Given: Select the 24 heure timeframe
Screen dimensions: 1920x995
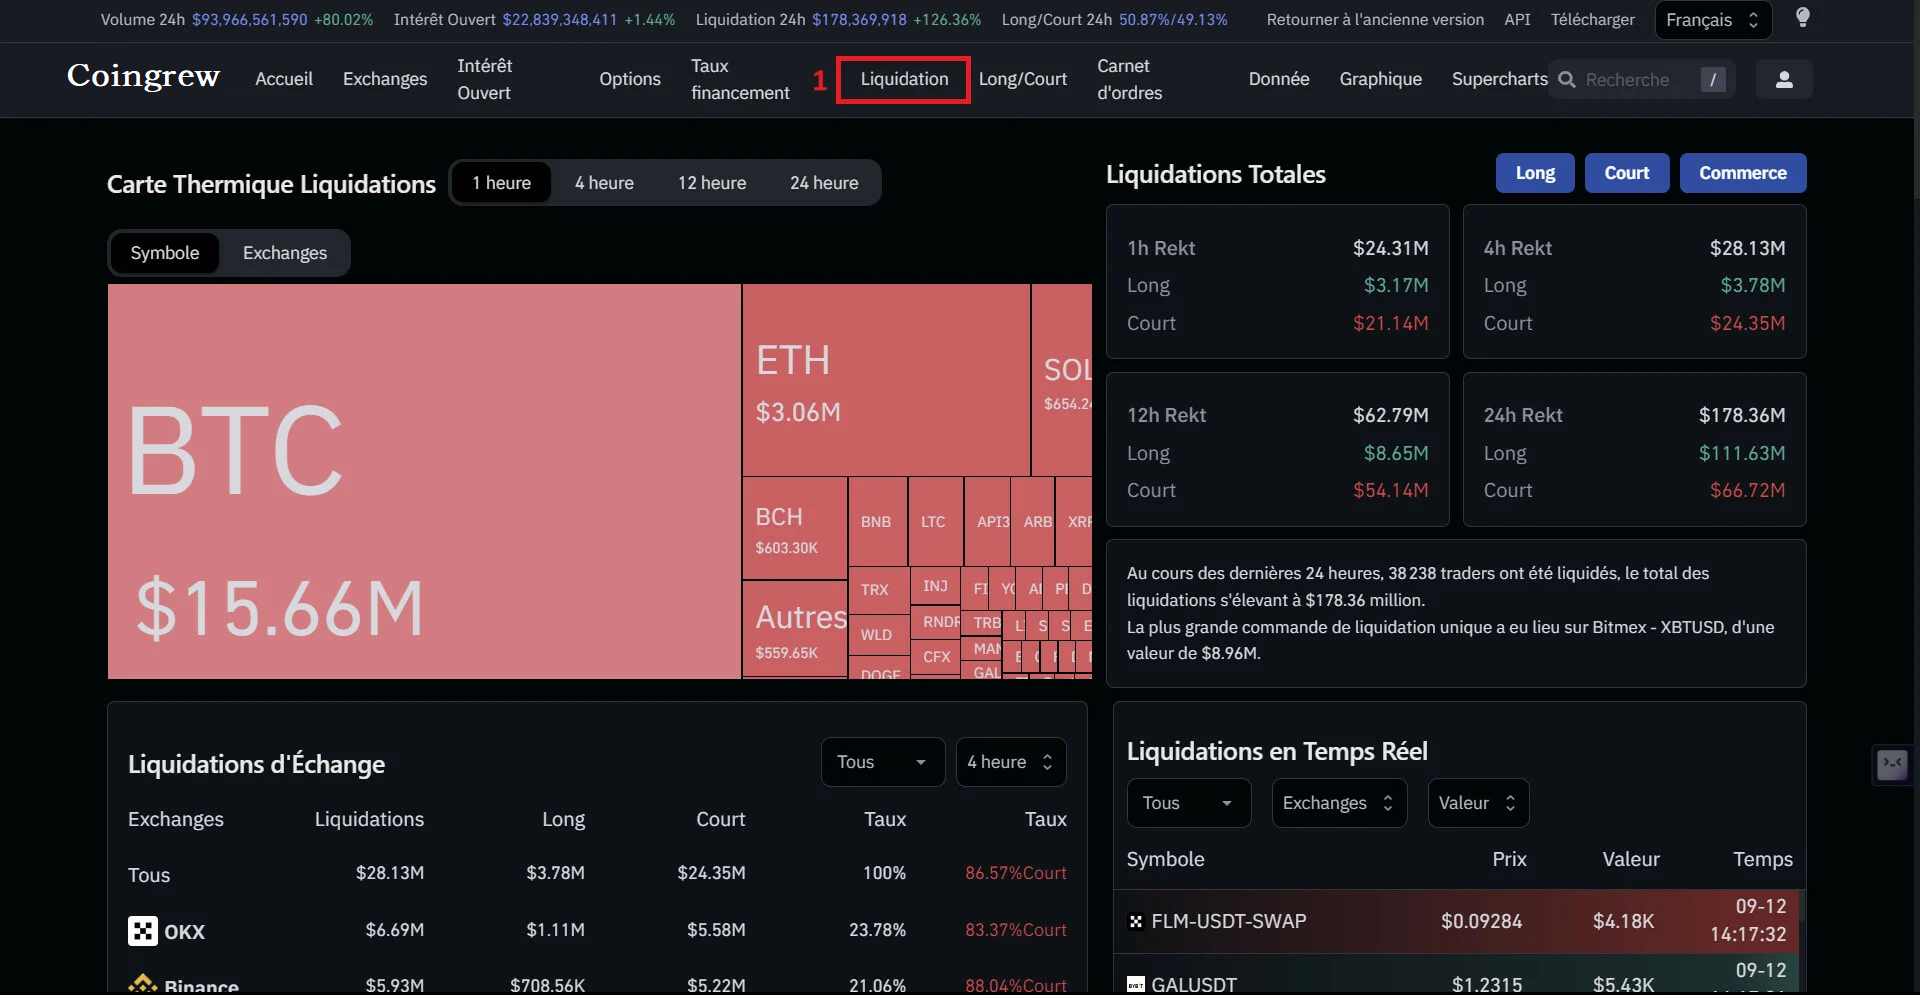Looking at the screenshot, I should tap(824, 182).
